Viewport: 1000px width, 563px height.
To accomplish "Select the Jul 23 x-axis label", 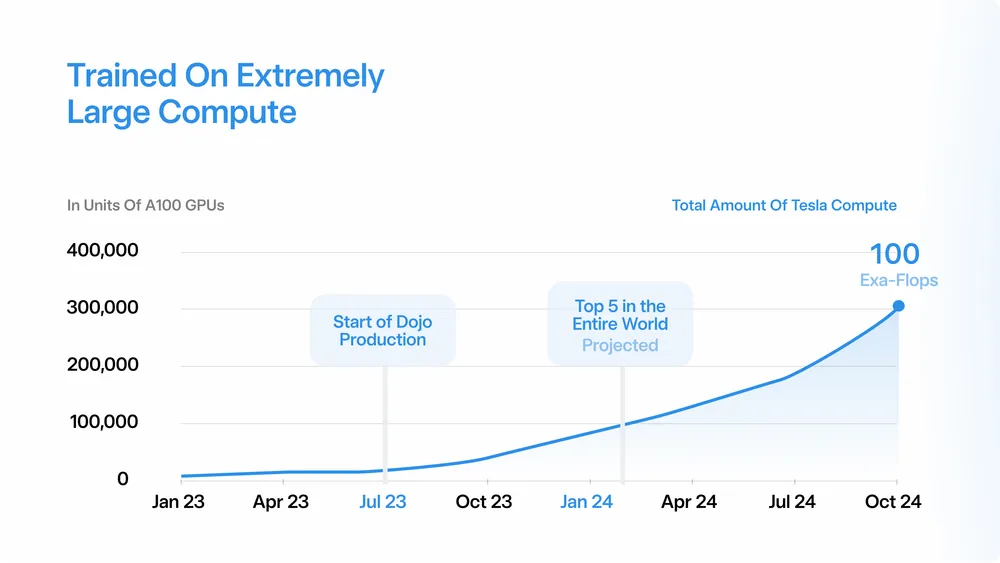I will (383, 502).
